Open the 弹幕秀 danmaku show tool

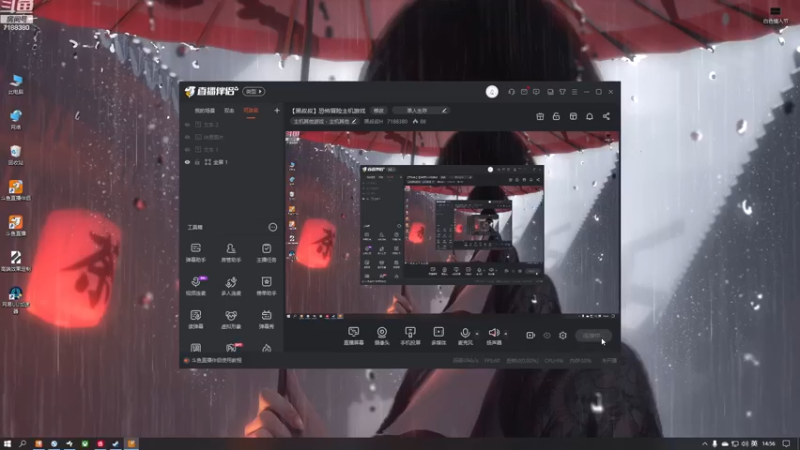point(266,319)
